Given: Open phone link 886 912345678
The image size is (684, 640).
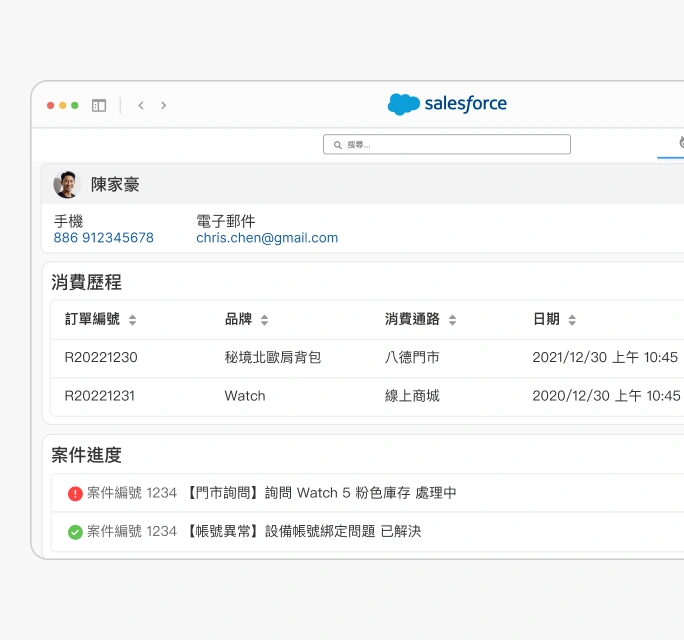Looking at the screenshot, I should (x=103, y=238).
